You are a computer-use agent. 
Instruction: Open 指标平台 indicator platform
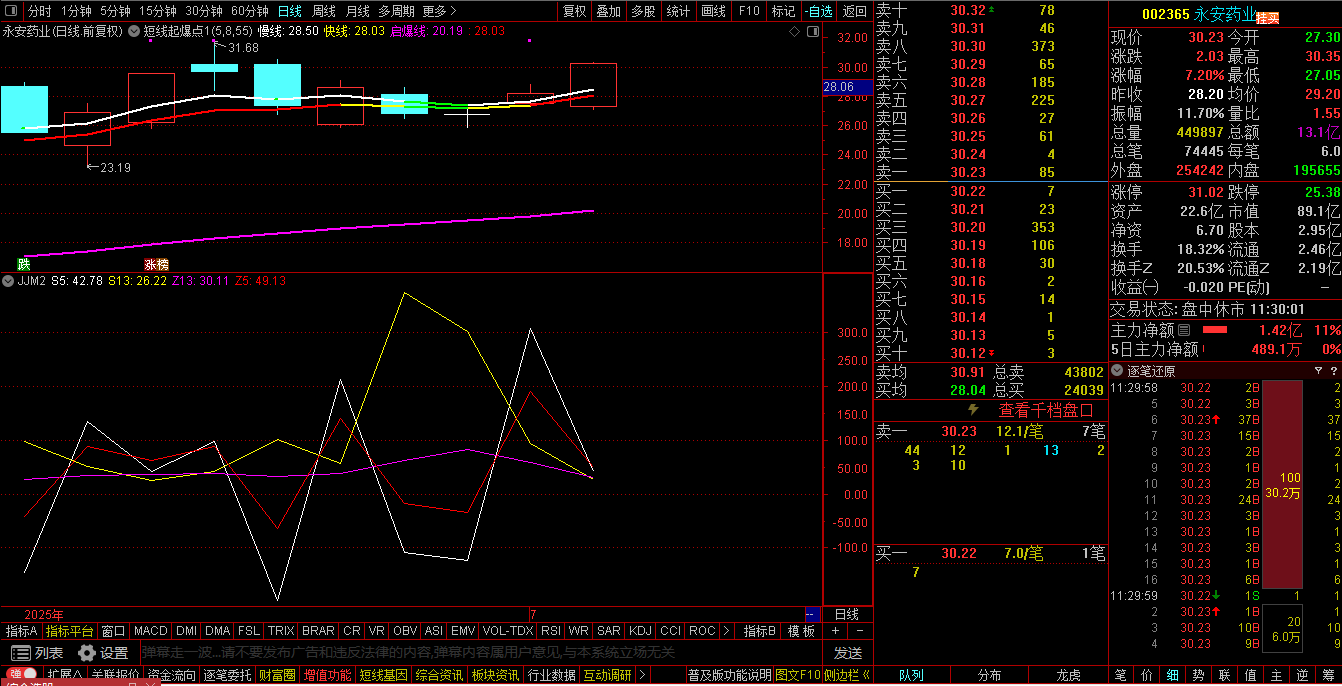[69, 631]
